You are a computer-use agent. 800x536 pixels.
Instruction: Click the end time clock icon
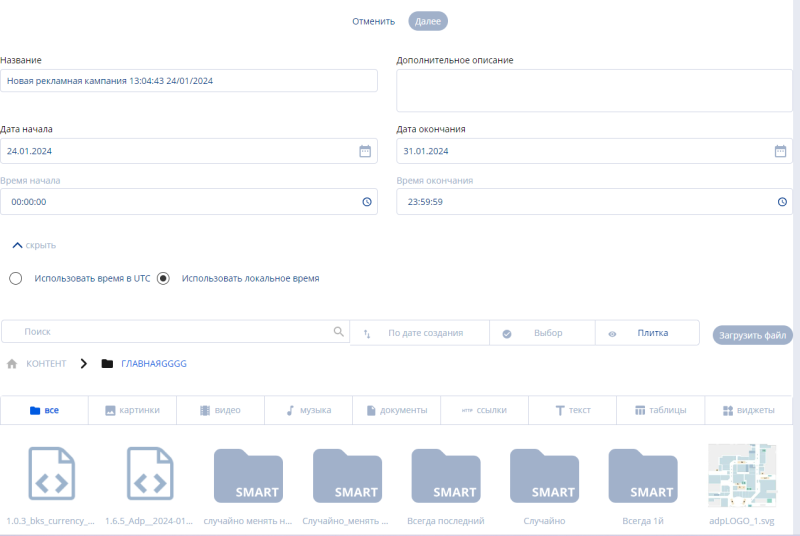(781, 201)
